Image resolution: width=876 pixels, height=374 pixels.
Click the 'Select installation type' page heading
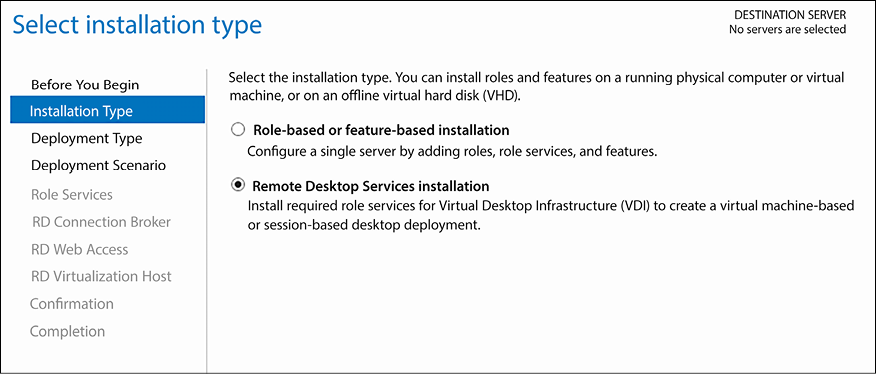pos(137,26)
